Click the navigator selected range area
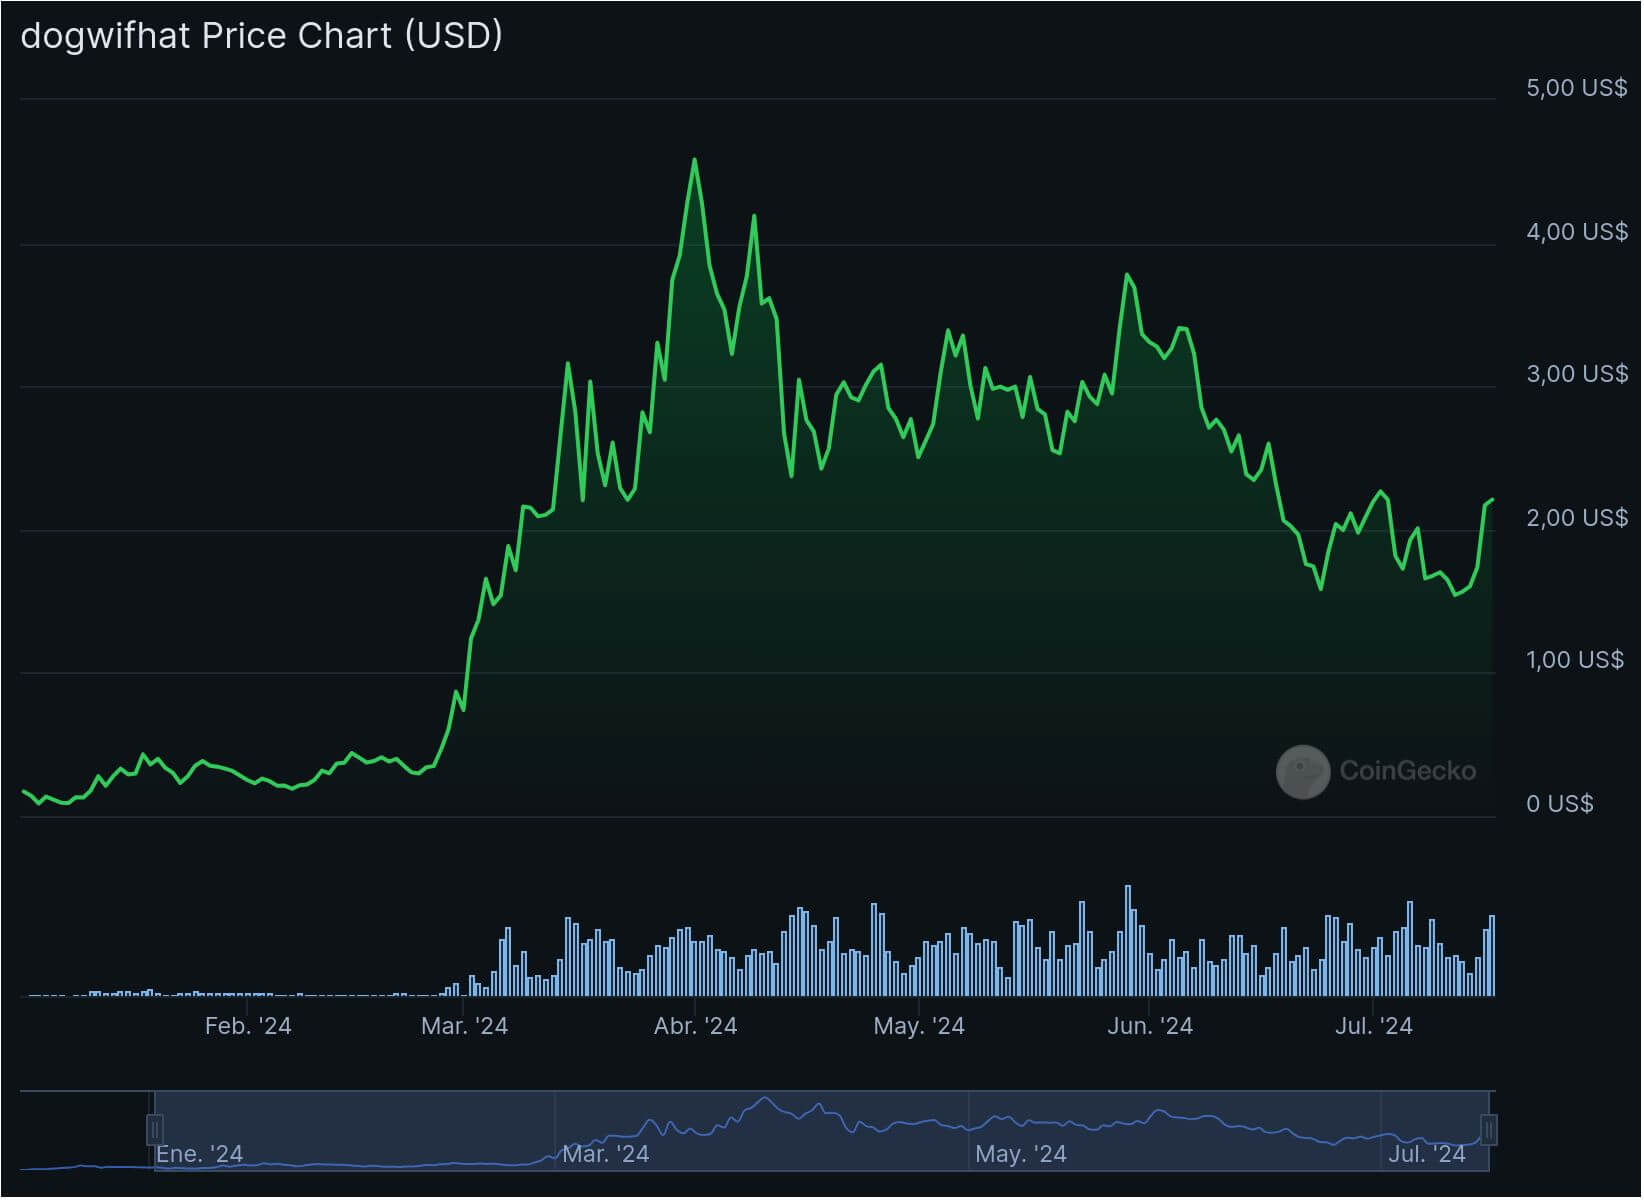1644x1200 pixels. tap(822, 1130)
